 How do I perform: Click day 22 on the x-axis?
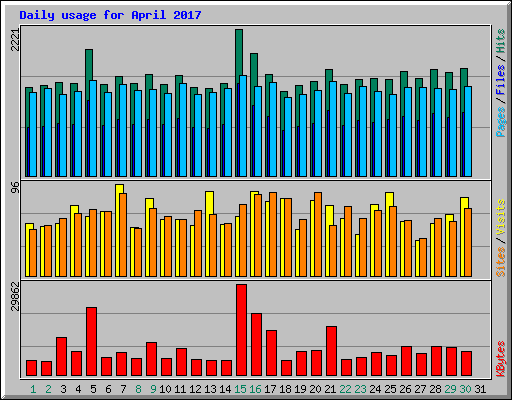pos(345,389)
